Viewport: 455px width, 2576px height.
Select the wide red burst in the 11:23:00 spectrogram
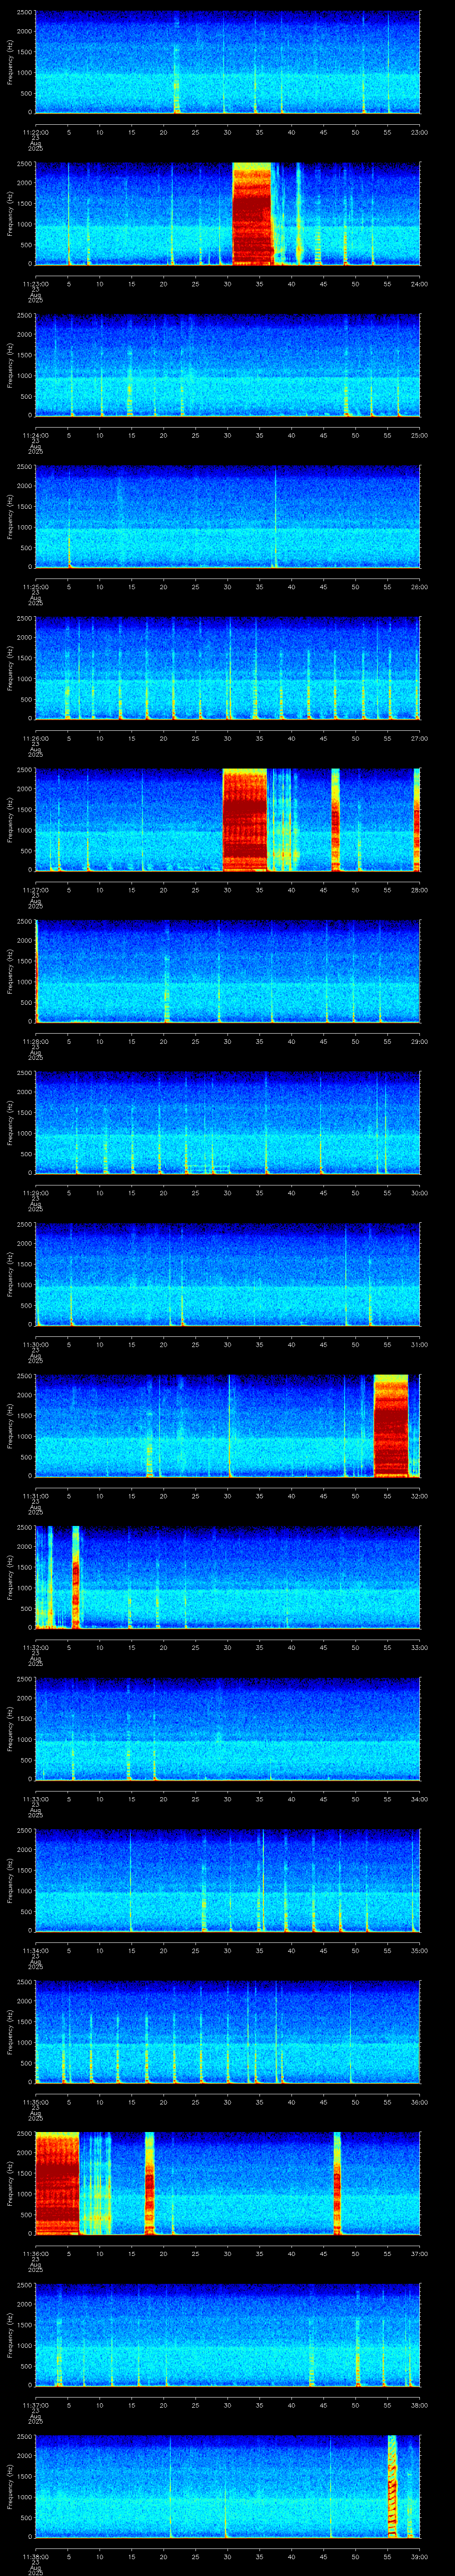click(x=252, y=213)
